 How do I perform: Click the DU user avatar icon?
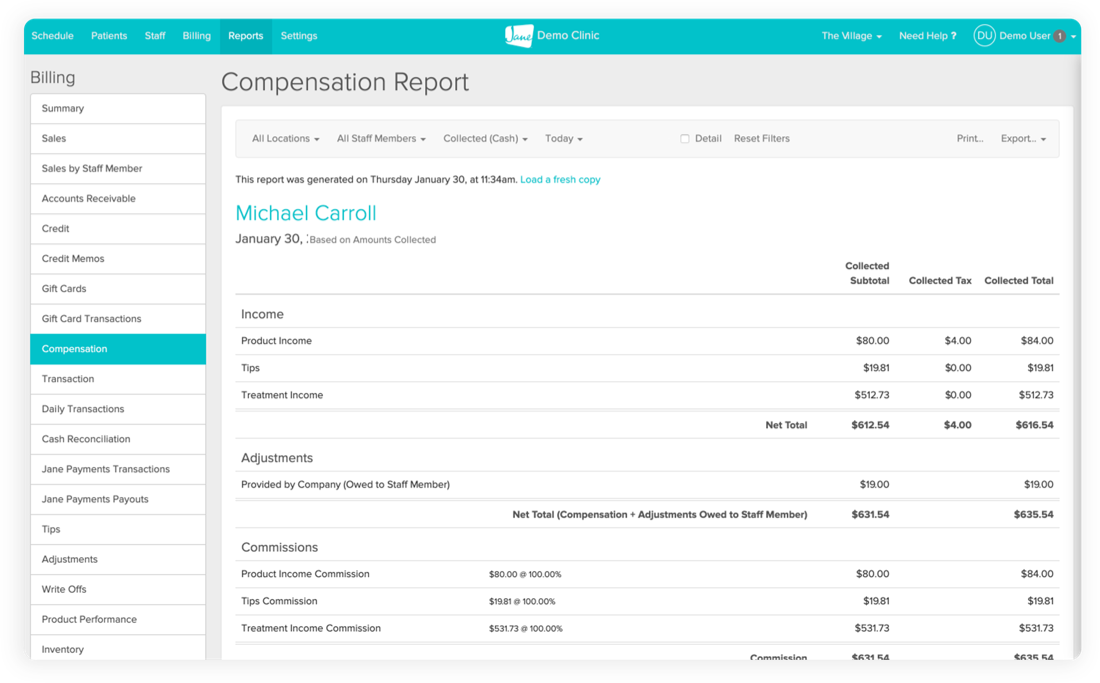pos(984,36)
